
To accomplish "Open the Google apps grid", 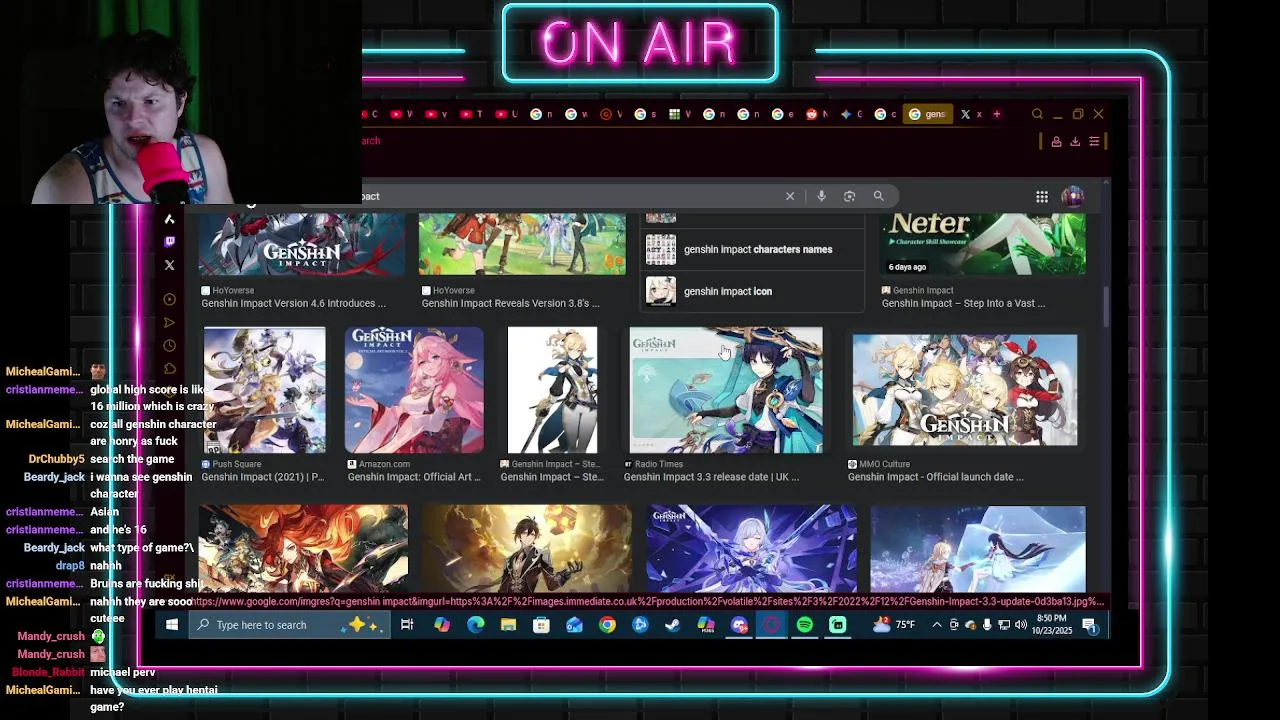I will click(1042, 197).
